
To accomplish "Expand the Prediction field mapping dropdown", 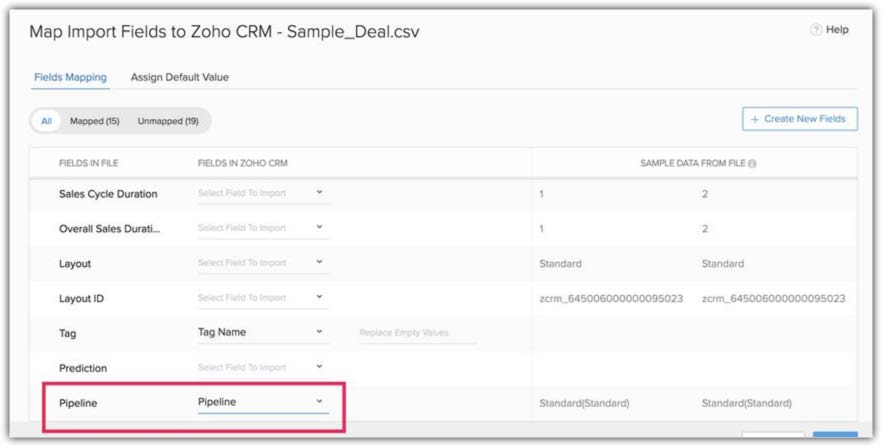I will click(x=262, y=367).
